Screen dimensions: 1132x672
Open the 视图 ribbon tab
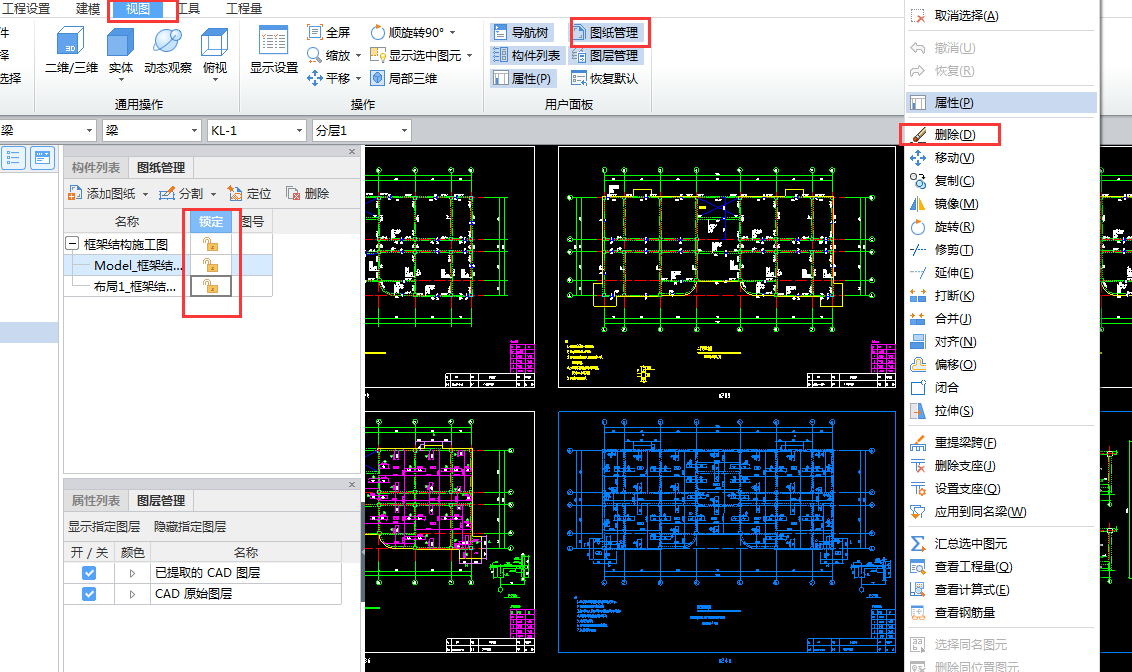137,9
